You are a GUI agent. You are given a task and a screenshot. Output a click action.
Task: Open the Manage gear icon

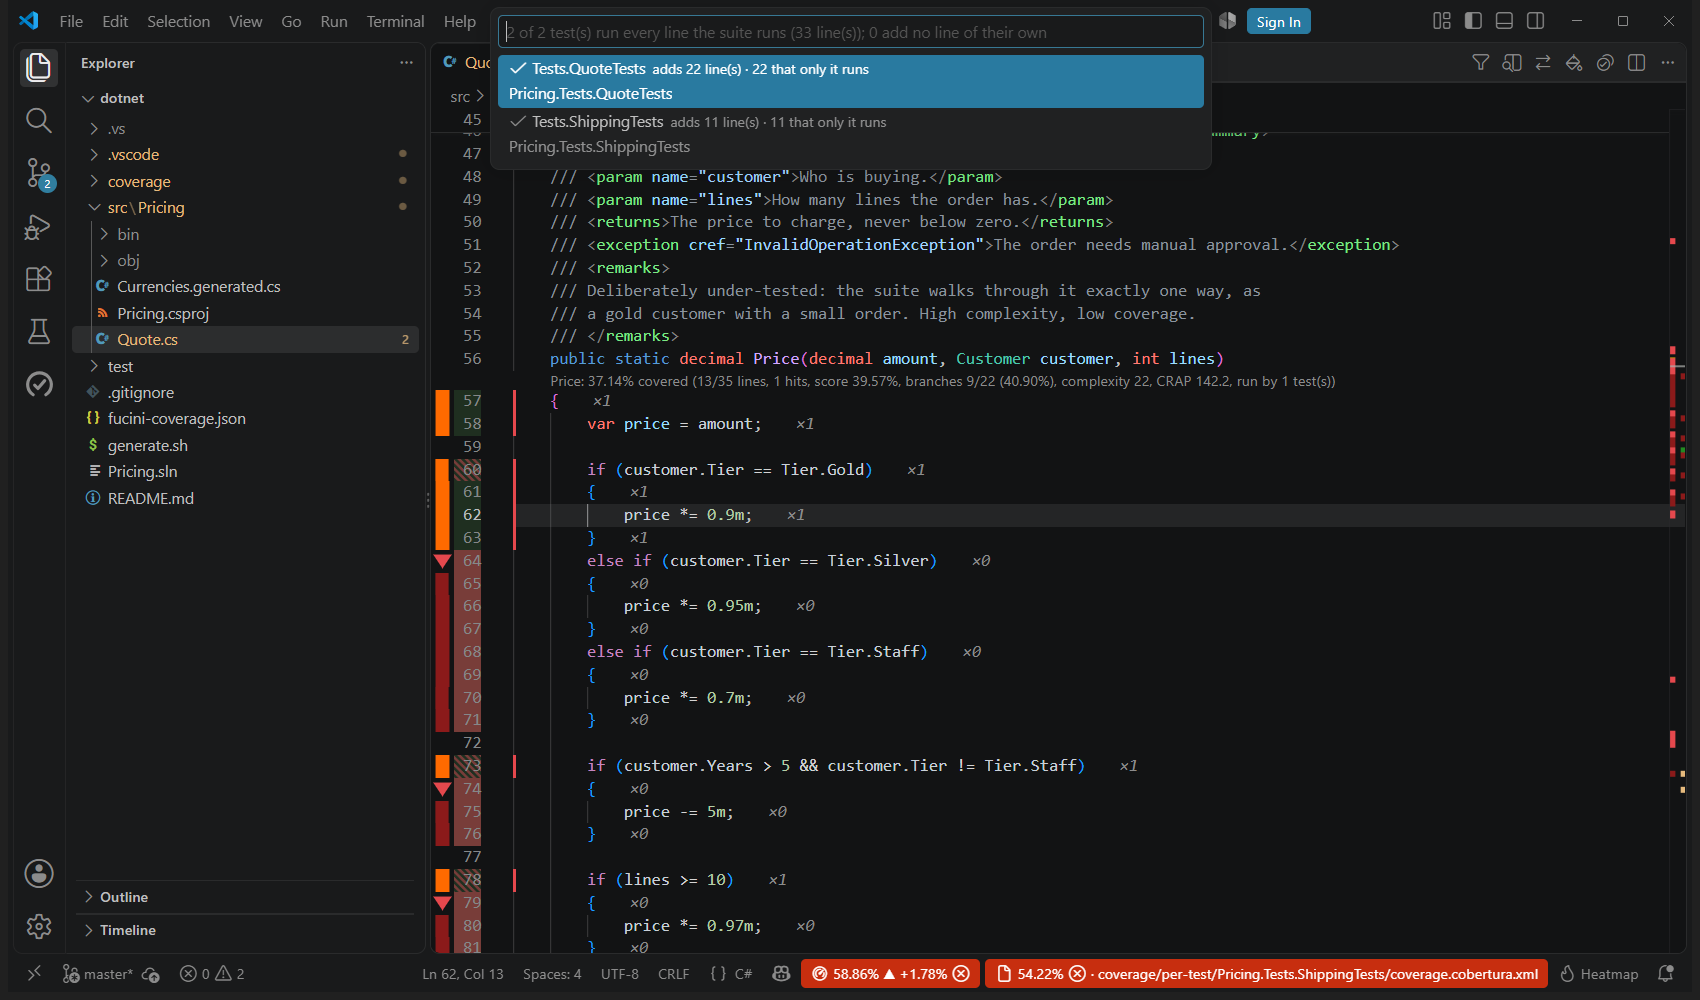(x=38, y=926)
